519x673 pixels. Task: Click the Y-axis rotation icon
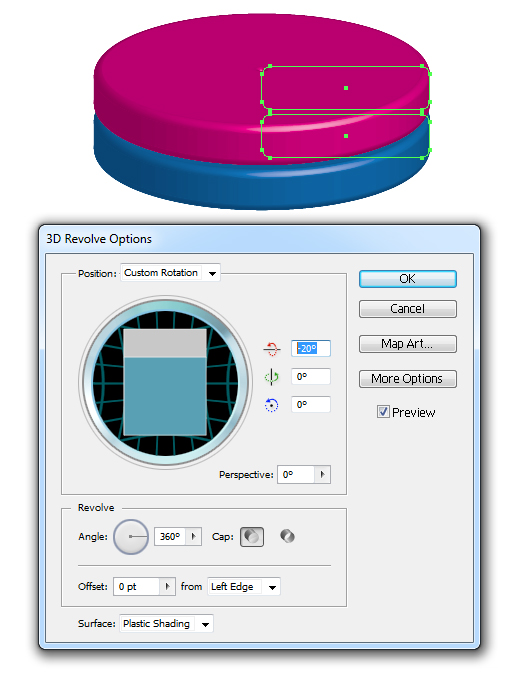coord(271,377)
